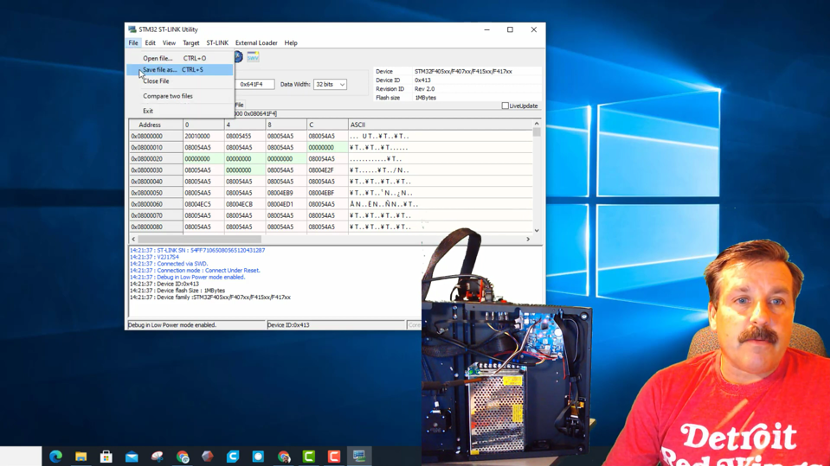Screen dimensions: 830x466
Task: Open the Help menu
Action: tap(291, 43)
